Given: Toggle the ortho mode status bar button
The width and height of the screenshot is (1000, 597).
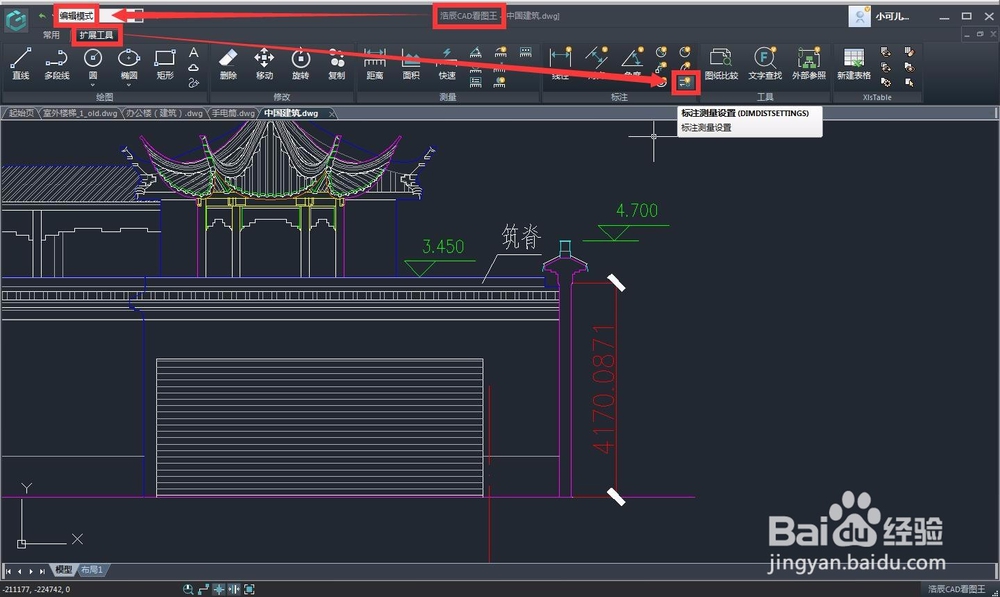Looking at the screenshot, I should click(234, 589).
